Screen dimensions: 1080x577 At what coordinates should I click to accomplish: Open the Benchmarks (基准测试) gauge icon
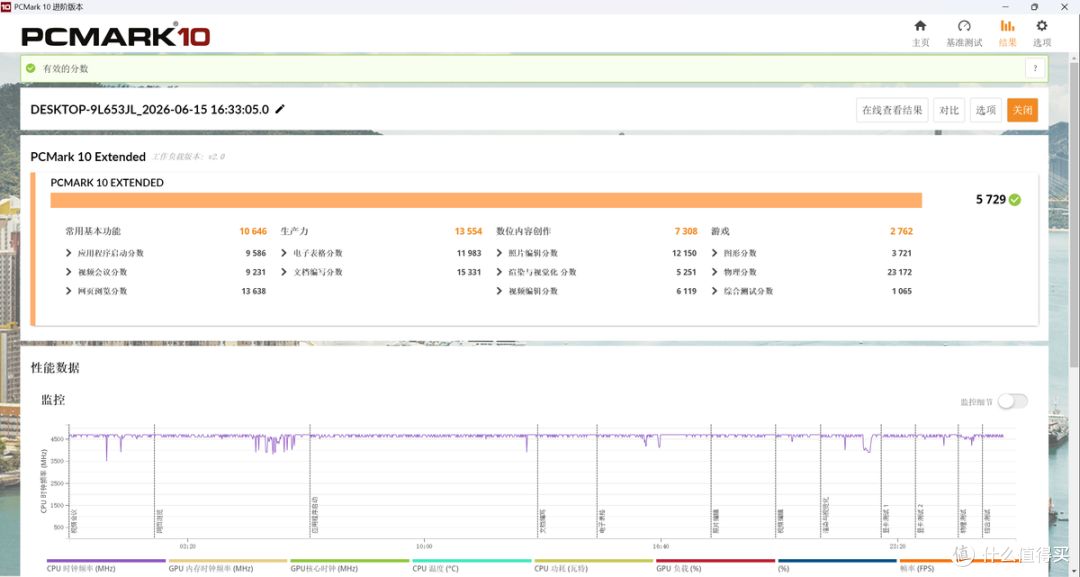point(964,26)
